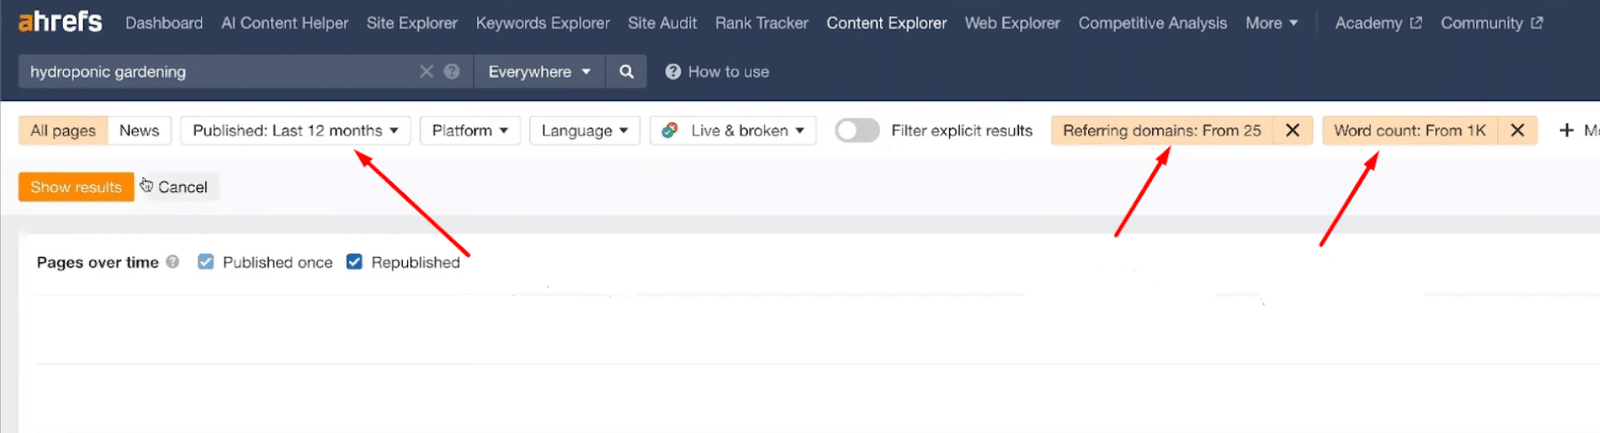
Task: Uncheck the Republished checkbox
Action: point(354,262)
